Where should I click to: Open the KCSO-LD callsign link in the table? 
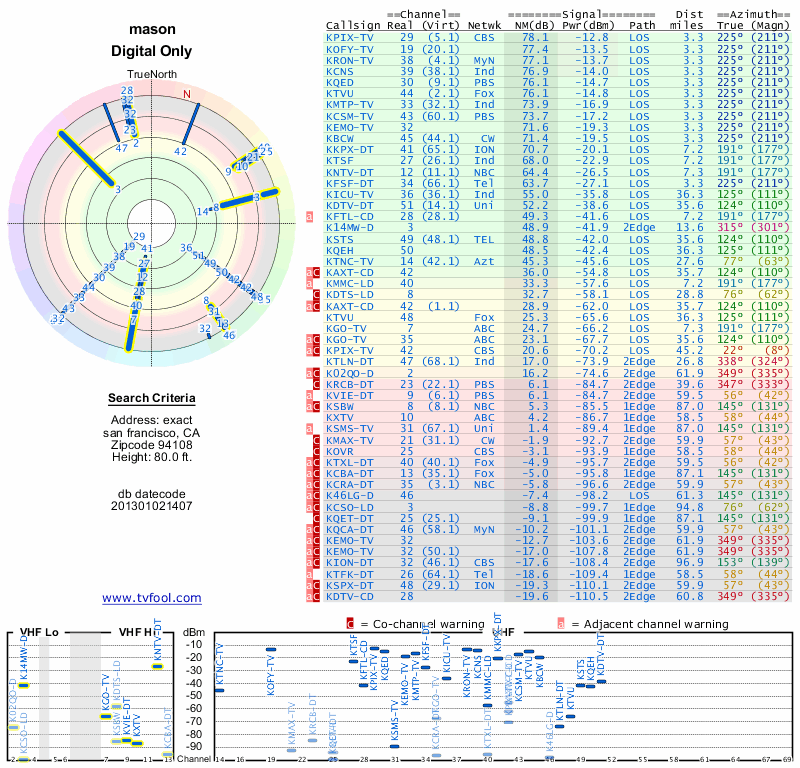point(349,507)
